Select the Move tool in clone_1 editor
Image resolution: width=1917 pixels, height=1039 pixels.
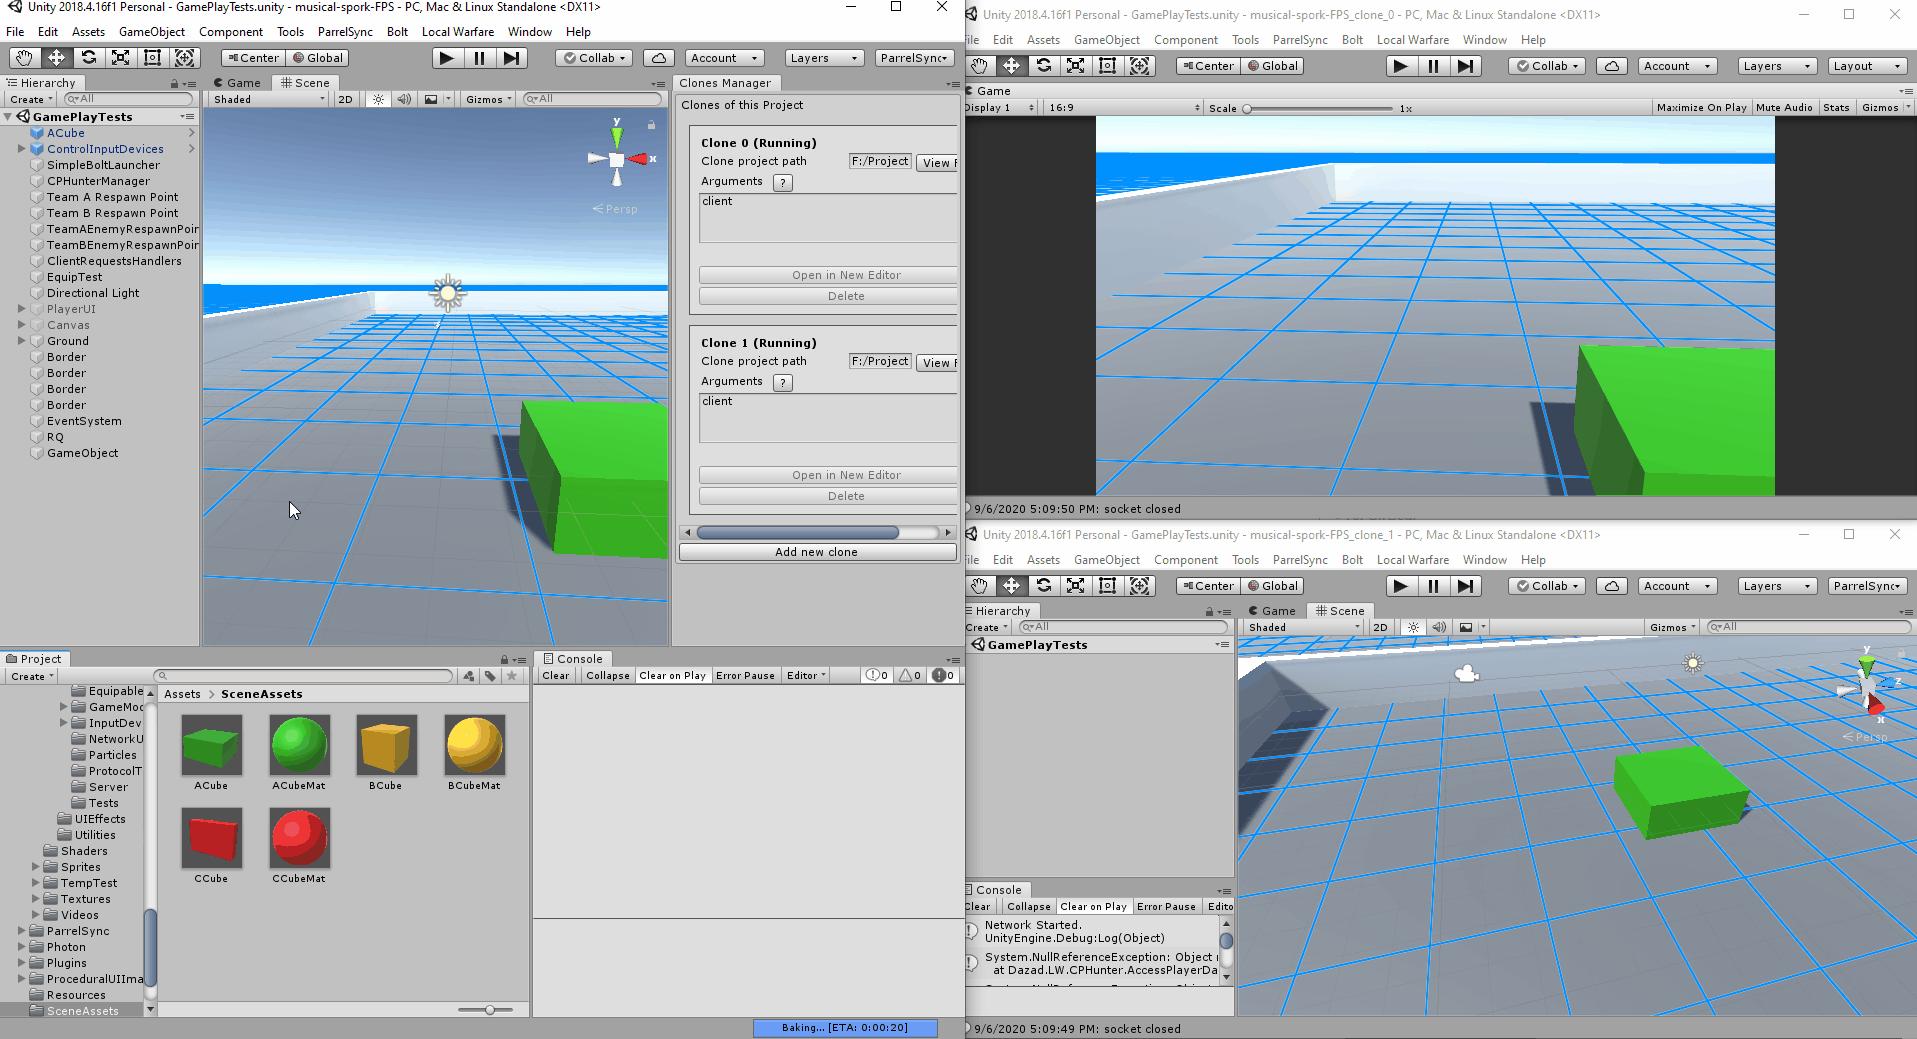pyautogui.click(x=1013, y=585)
